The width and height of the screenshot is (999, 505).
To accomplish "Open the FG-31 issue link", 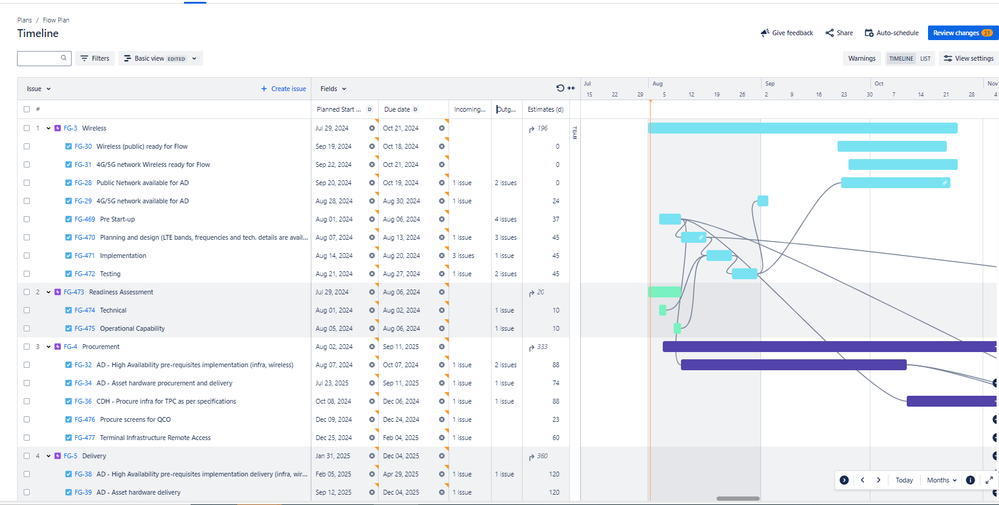I will pyautogui.click(x=83, y=164).
